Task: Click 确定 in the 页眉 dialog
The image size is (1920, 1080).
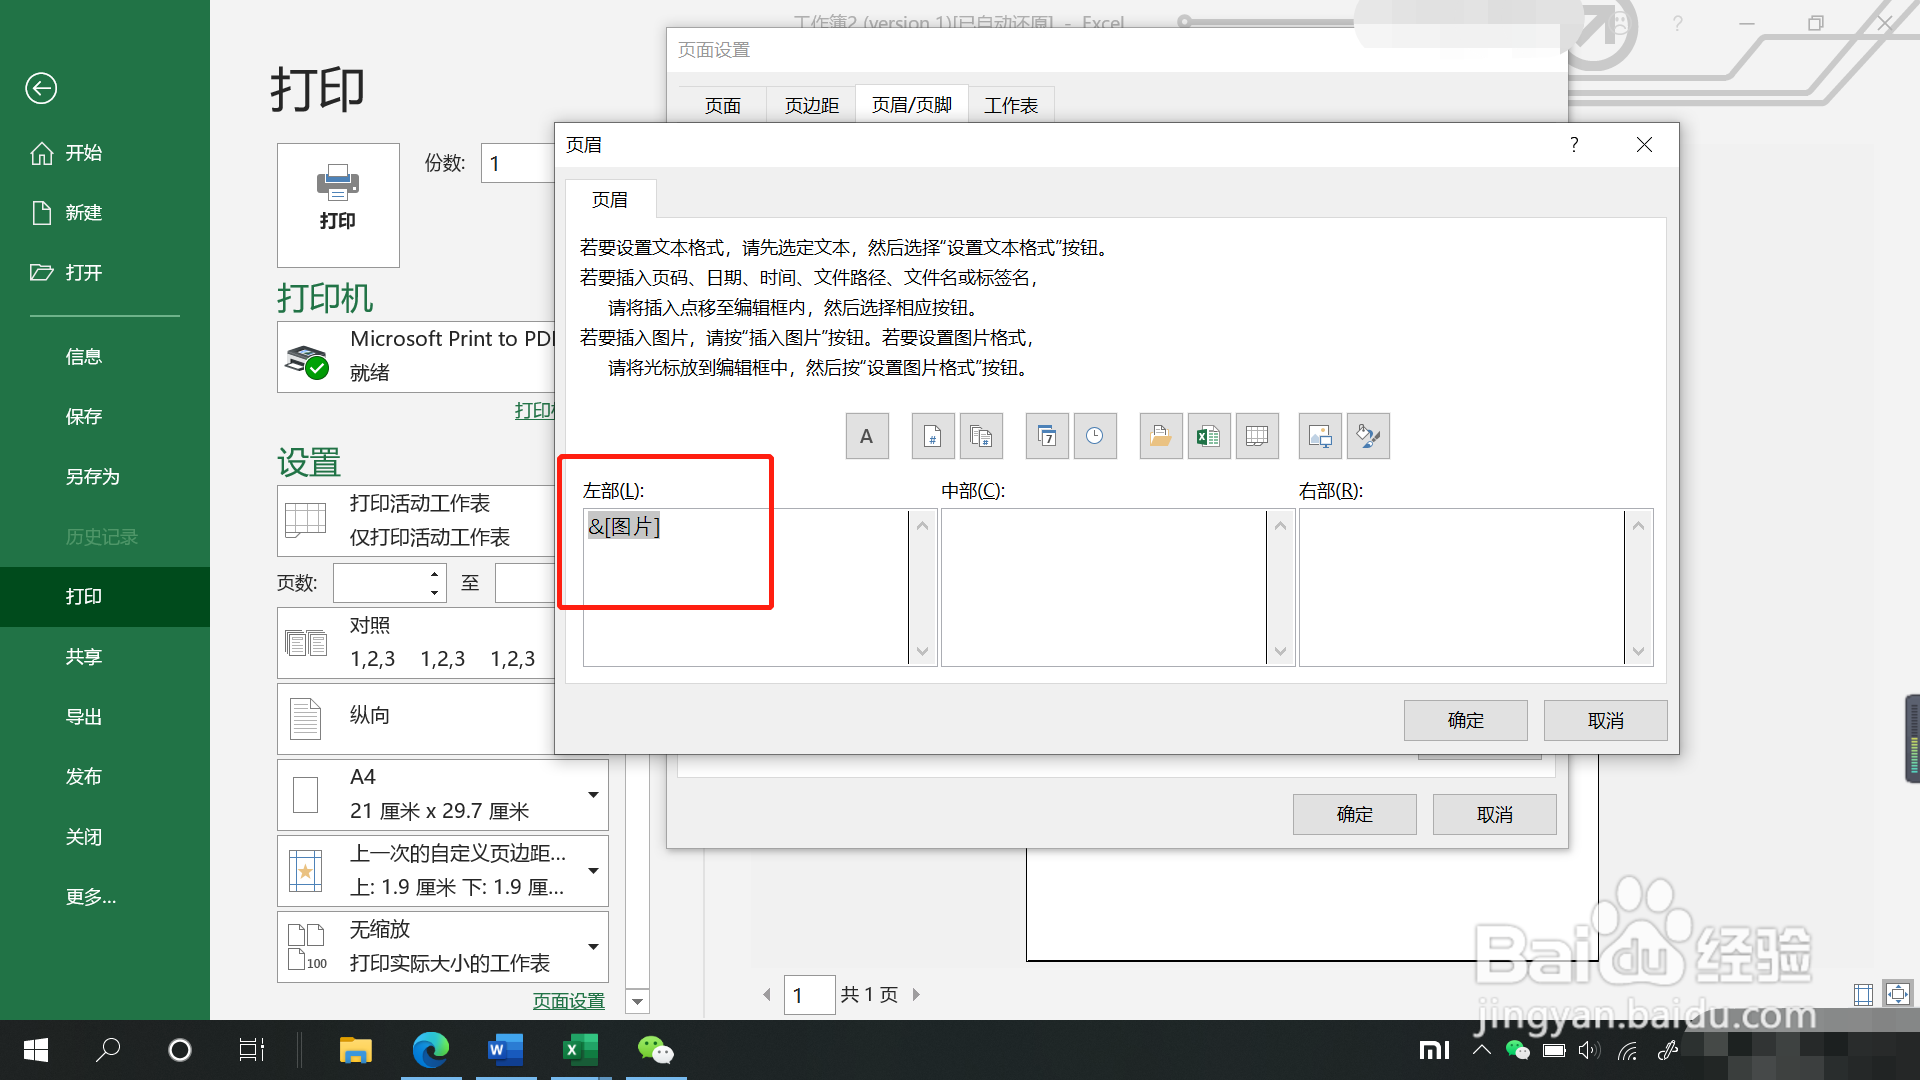Action: 1465,720
